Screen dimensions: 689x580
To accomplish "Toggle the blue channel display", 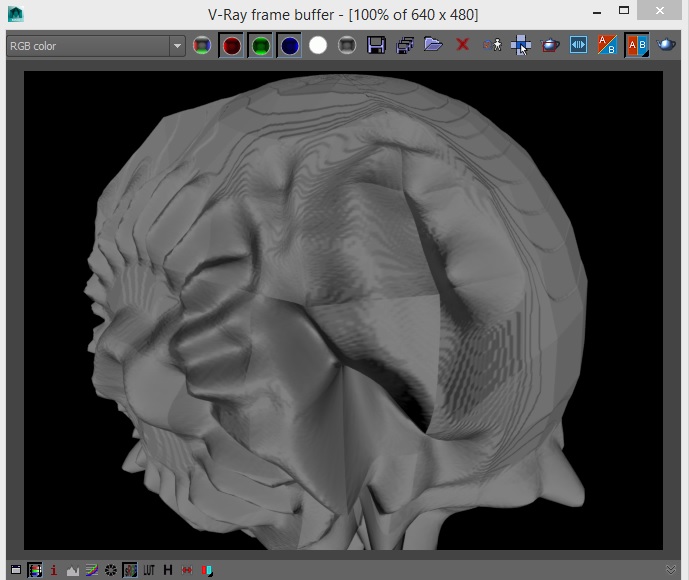I will point(289,45).
